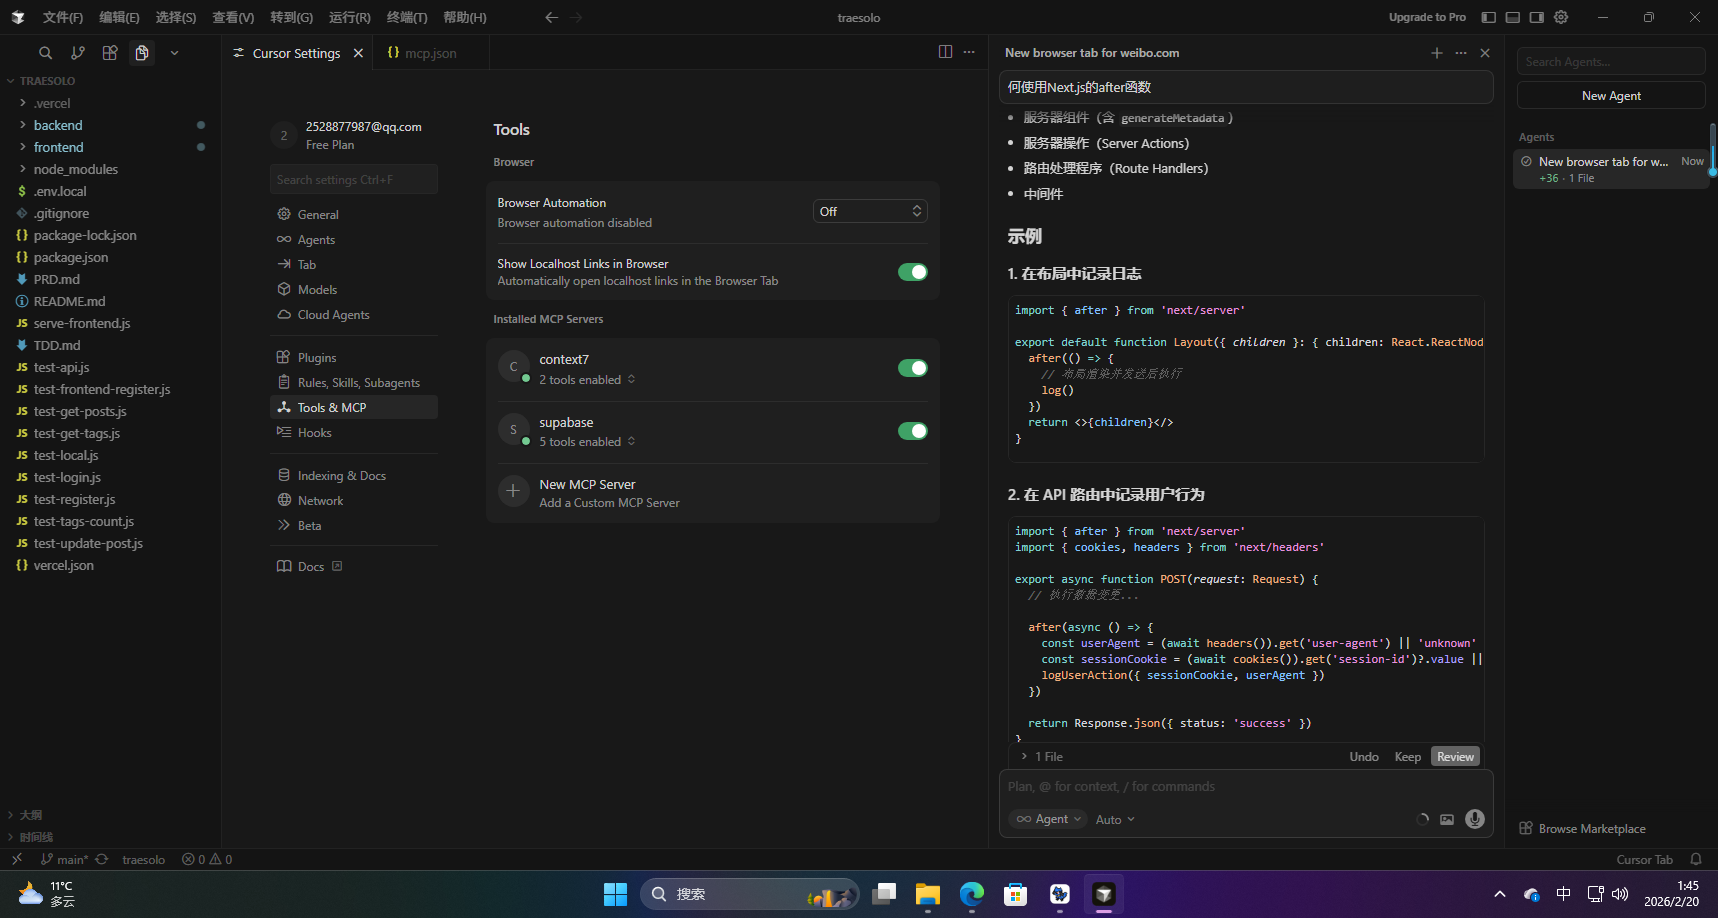
Task: Close the Cursor Settings tab
Action: (x=358, y=53)
